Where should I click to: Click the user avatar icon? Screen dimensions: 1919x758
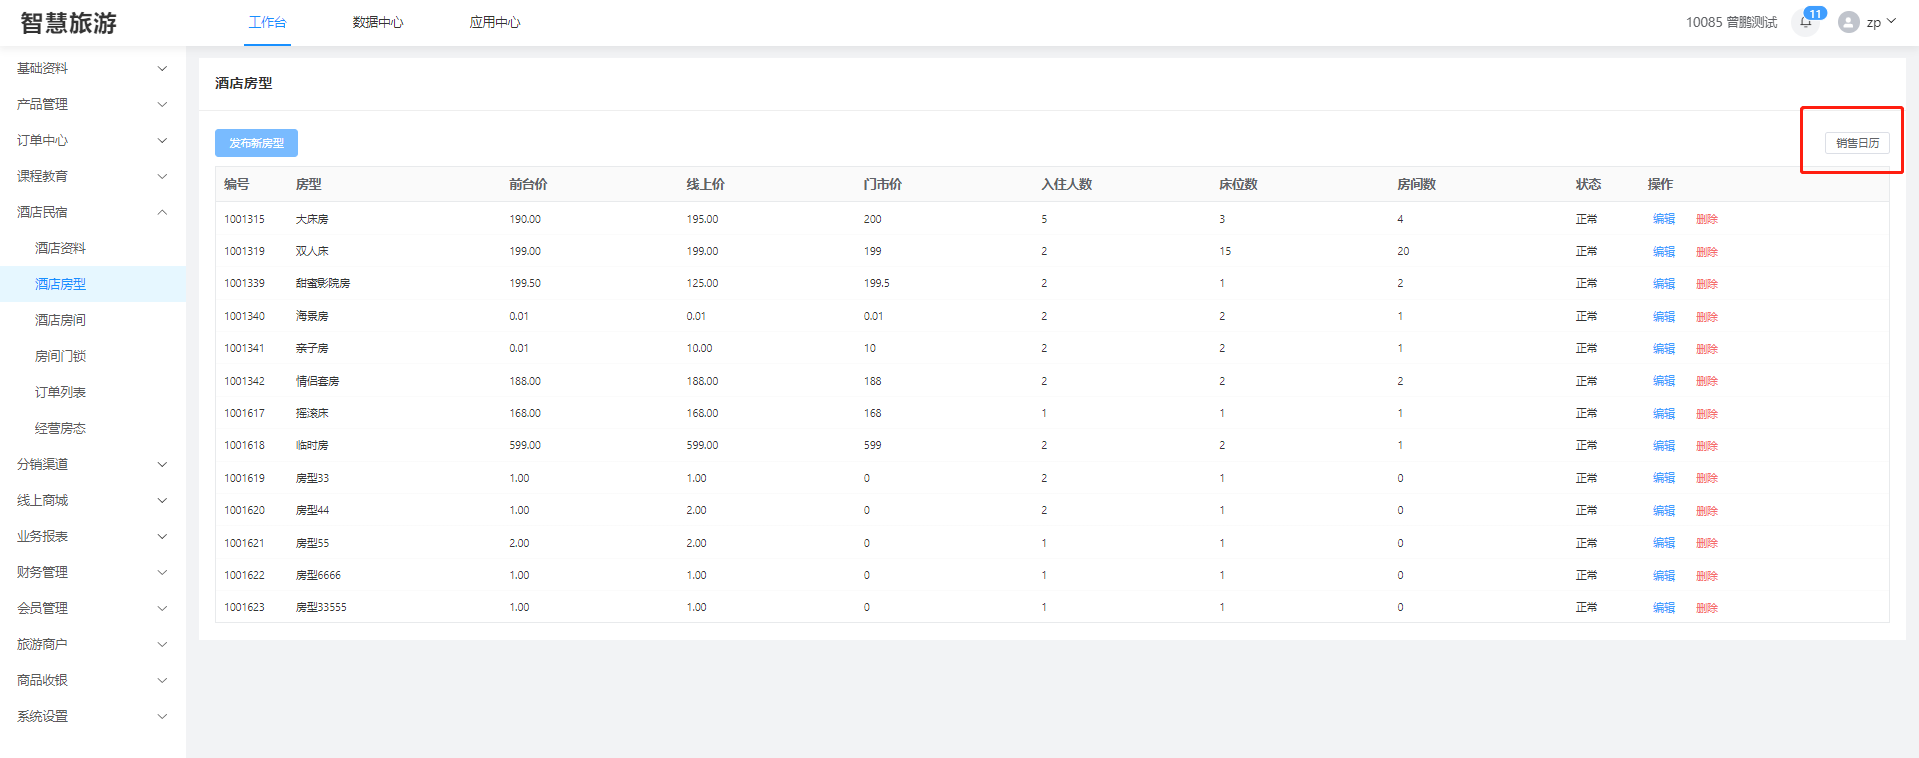(1848, 22)
